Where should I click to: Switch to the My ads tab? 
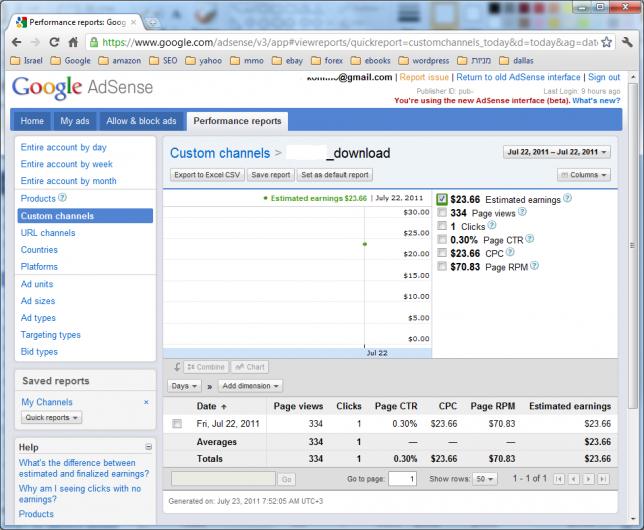[75, 121]
